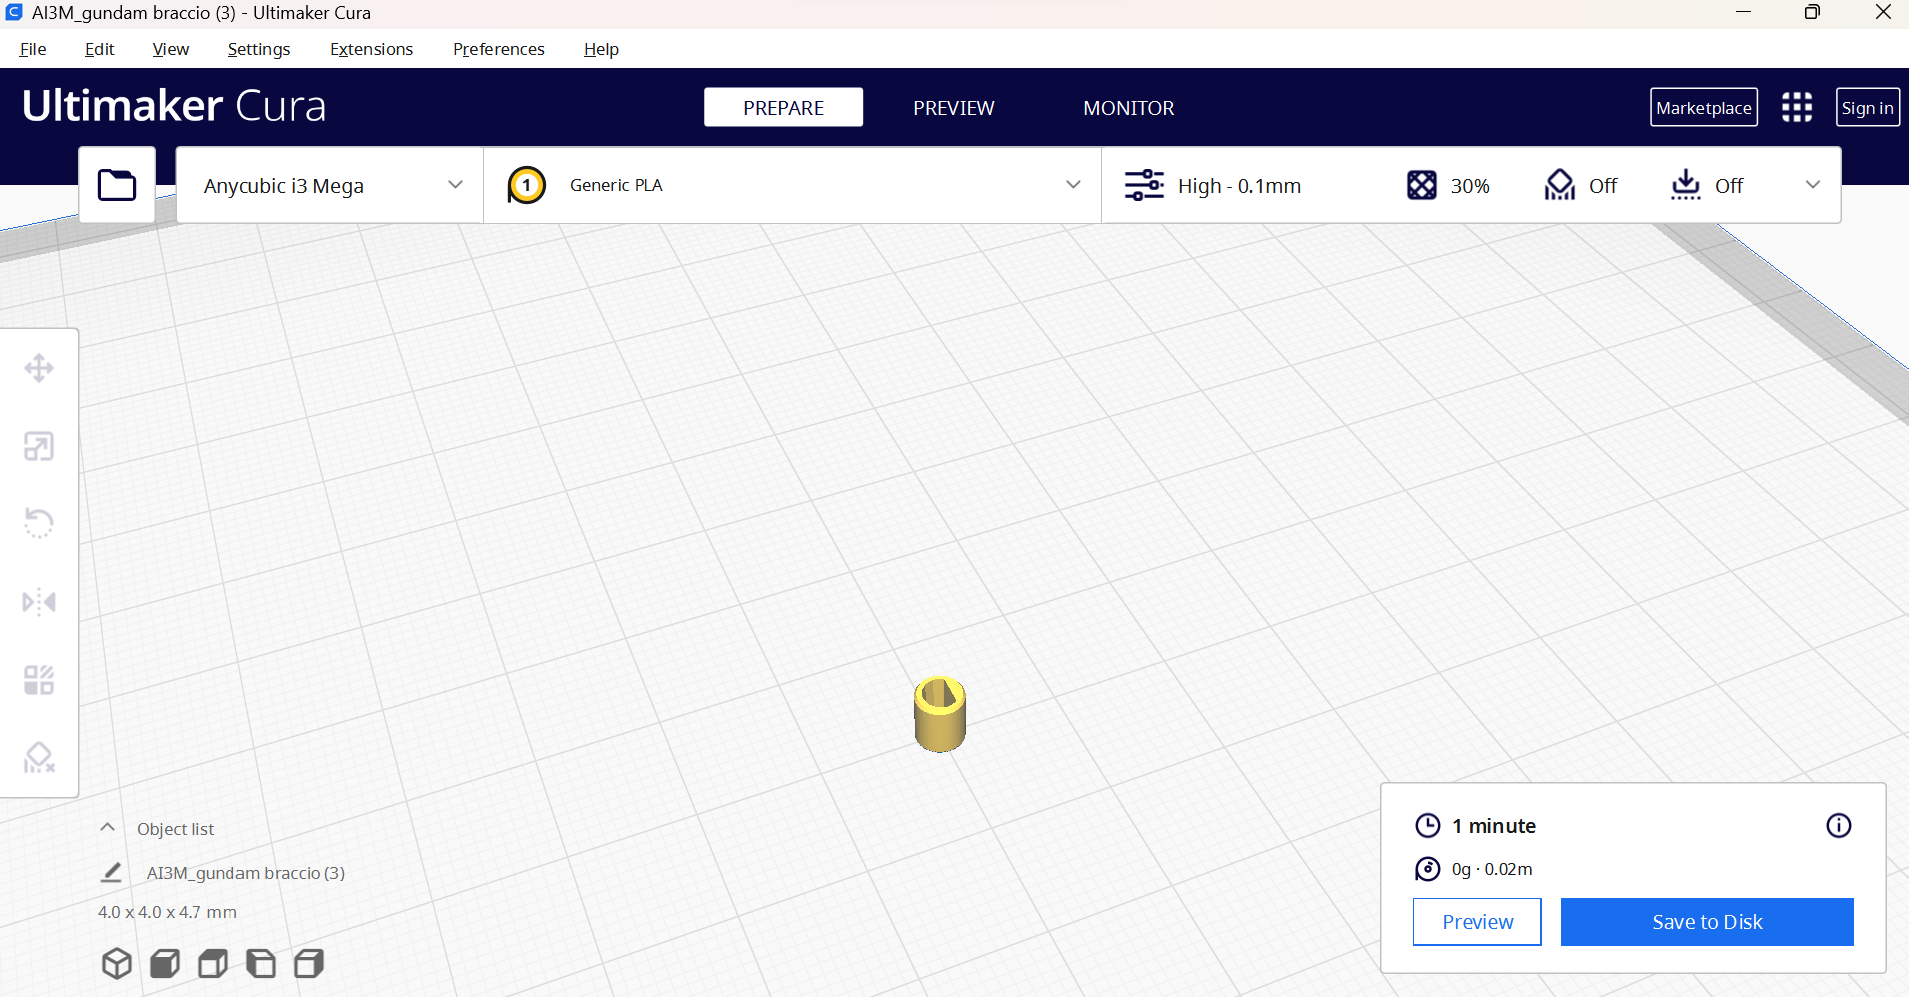Viewport: 1909px width, 997px height.
Task: Switch to 3D perspective view cube
Action: click(117, 963)
